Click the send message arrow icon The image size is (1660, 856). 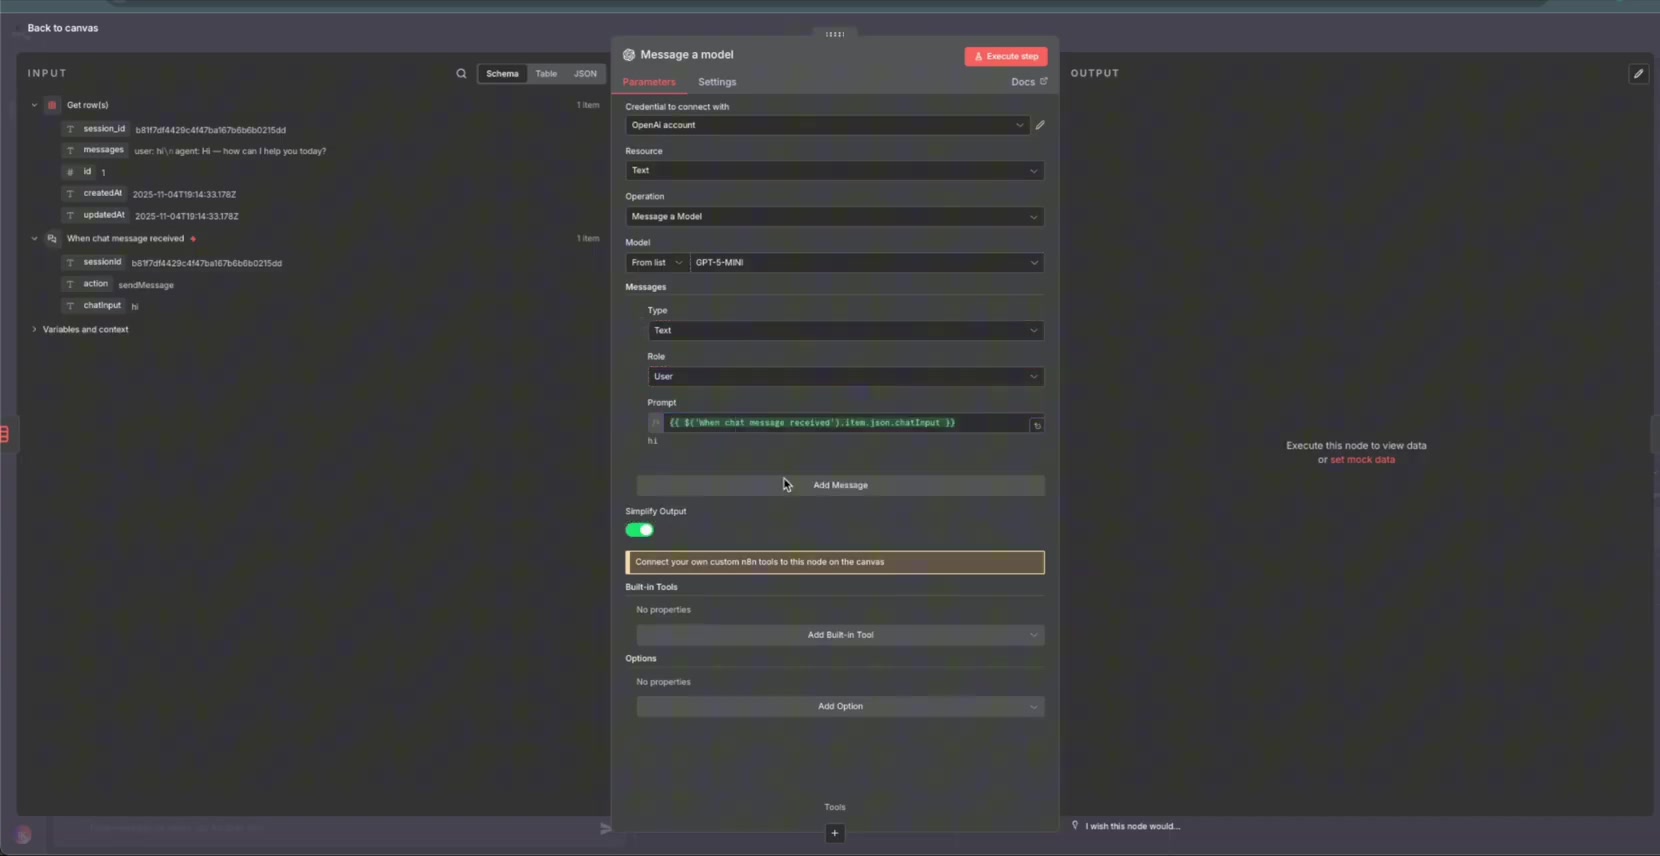tap(605, 828)
